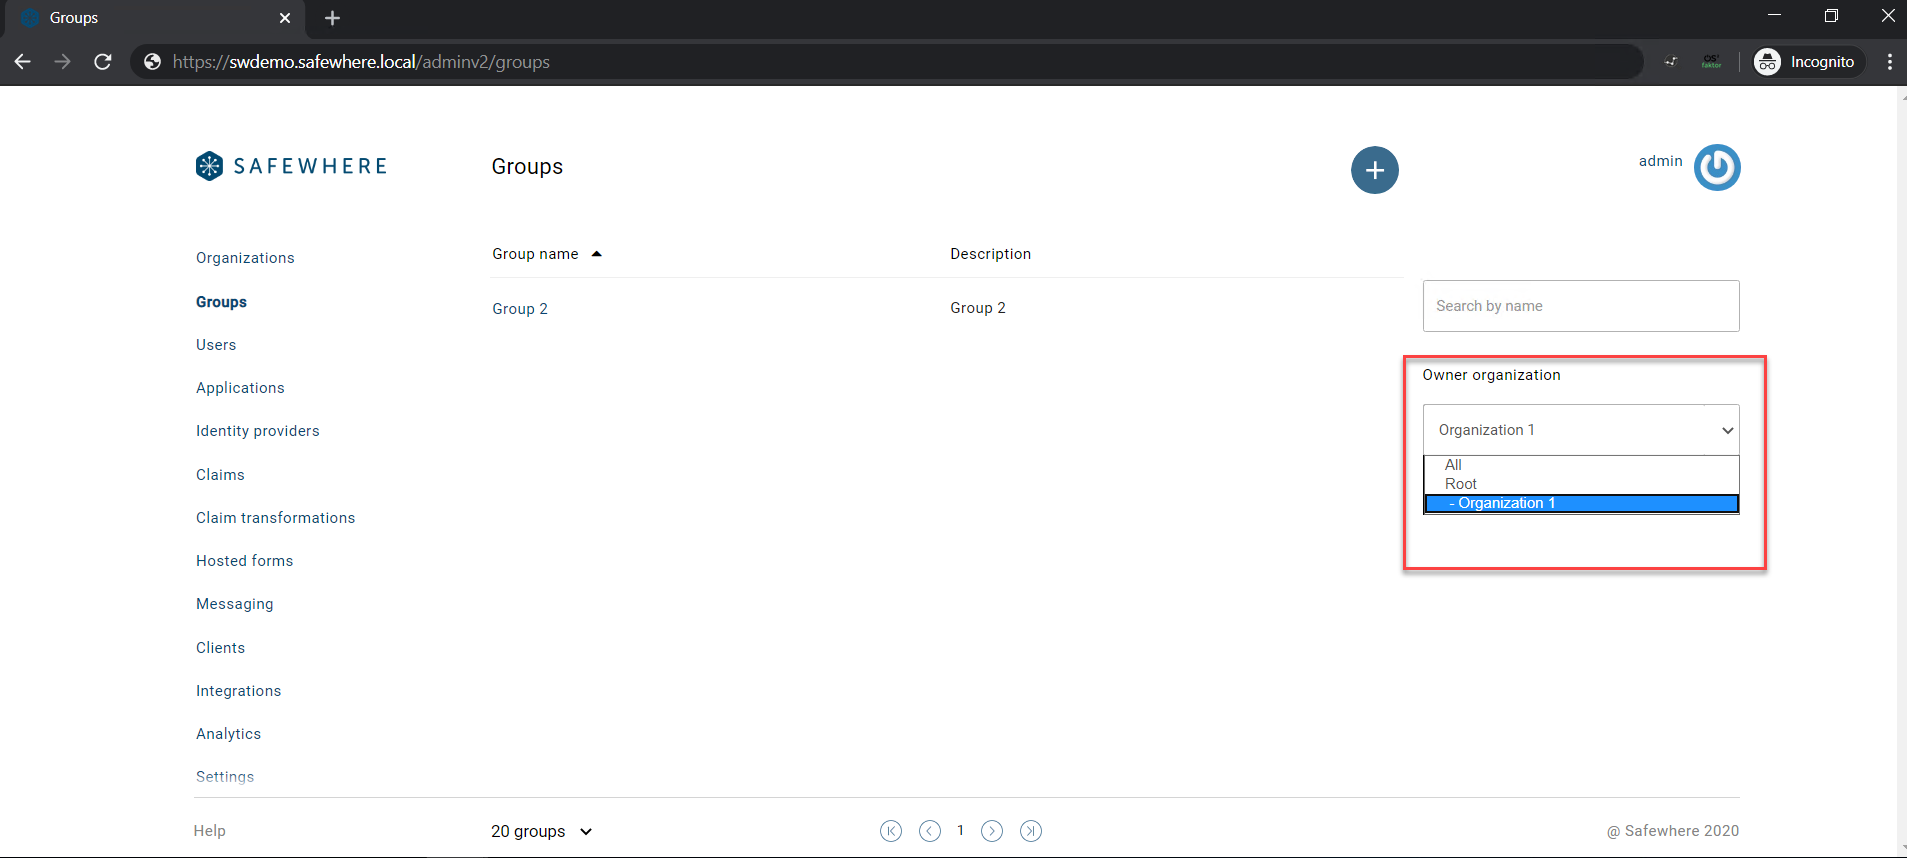Open Organizations in the sidebar

click(245, 258)
